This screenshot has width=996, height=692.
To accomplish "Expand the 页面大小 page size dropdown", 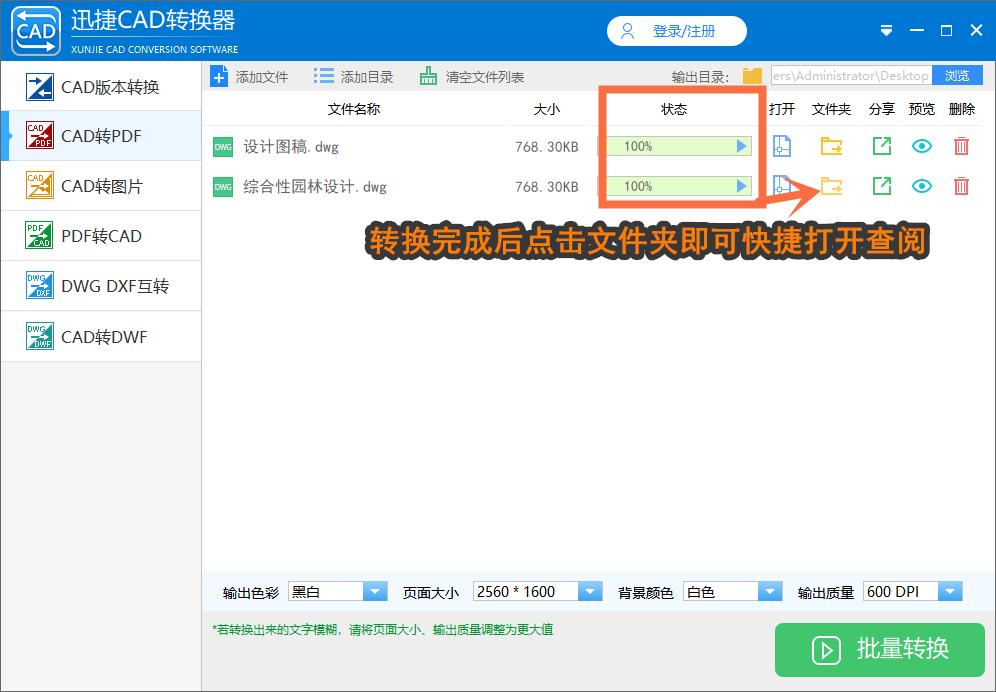I will coord(592,591).
